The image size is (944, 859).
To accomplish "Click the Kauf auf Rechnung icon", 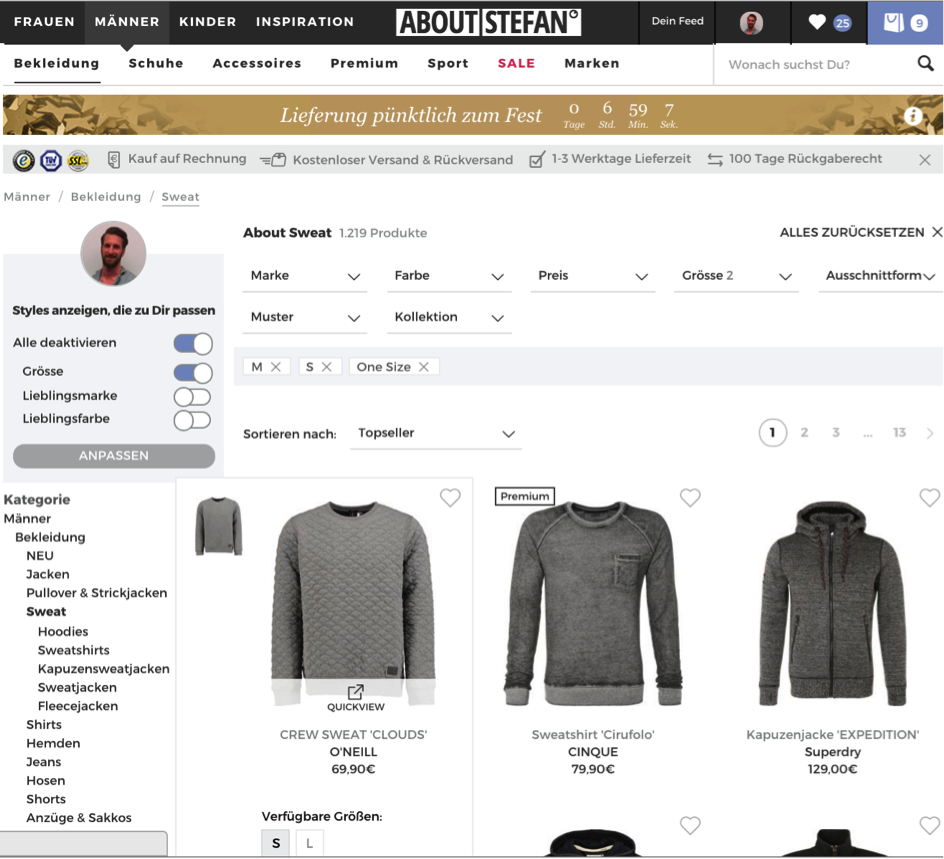I will pyautogui.click(x=114, y=160).
